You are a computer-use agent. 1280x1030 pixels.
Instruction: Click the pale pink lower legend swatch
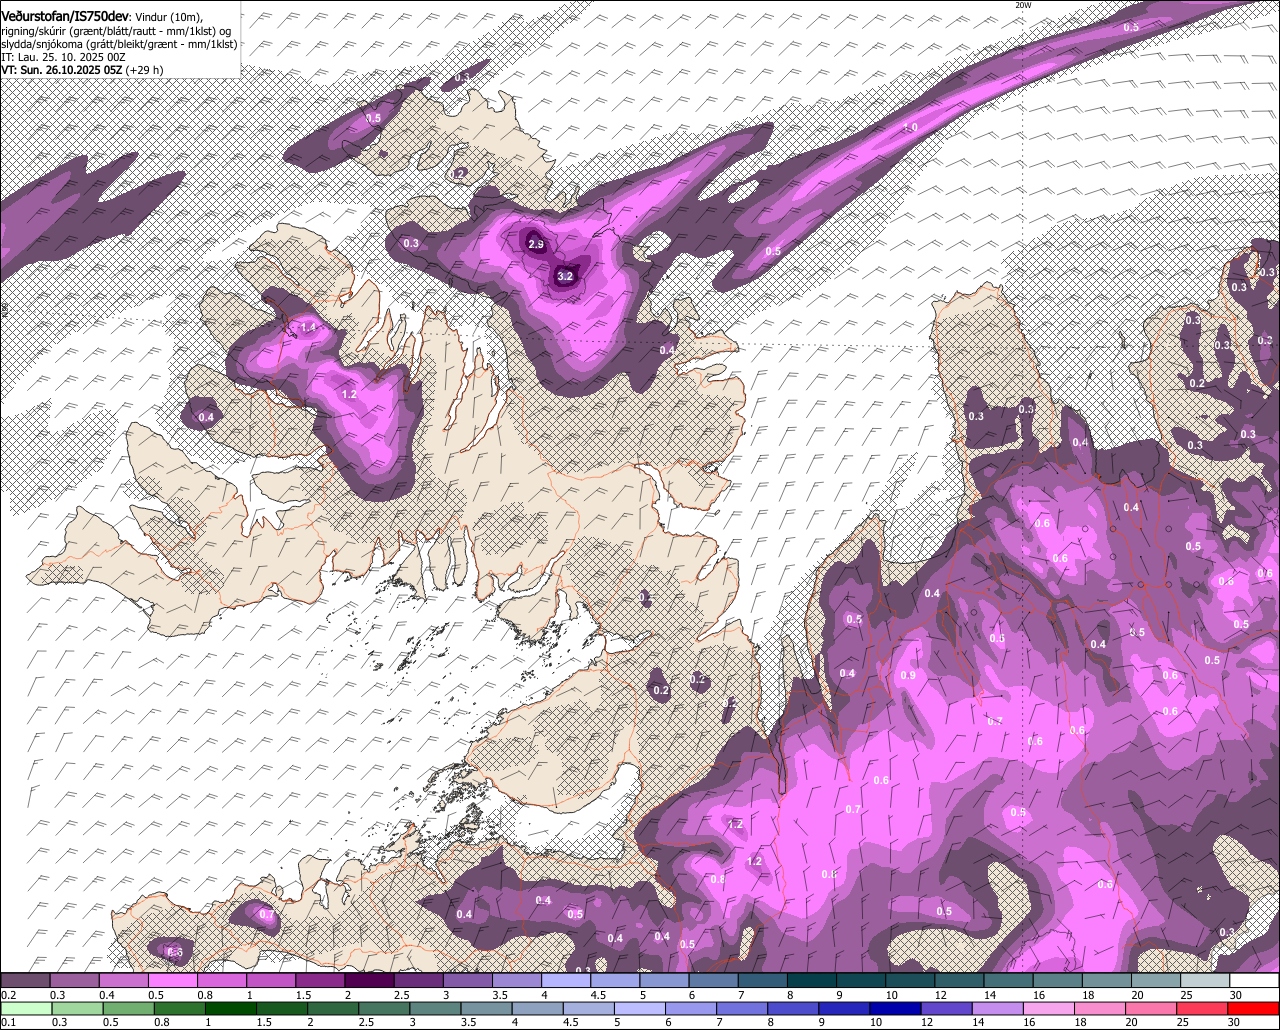pyautogui.click(x=1050, y=1008)
